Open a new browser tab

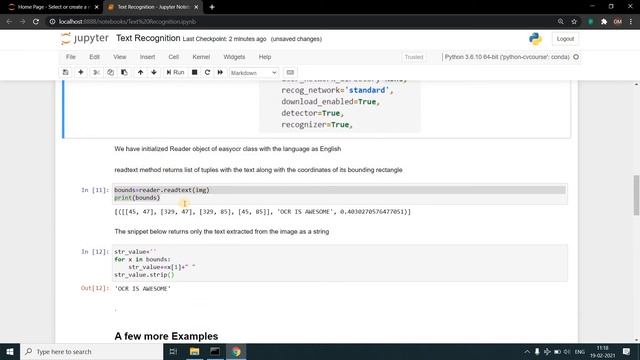tap(212, 7)
